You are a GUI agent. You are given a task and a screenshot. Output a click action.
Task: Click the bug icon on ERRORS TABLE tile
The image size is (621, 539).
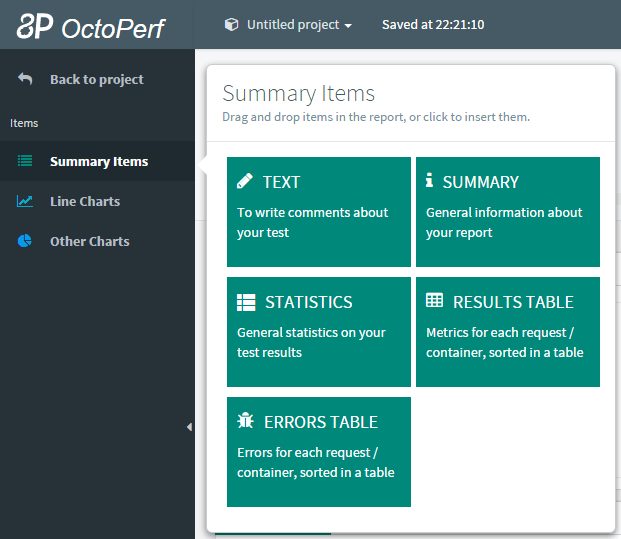click(246, 421)
